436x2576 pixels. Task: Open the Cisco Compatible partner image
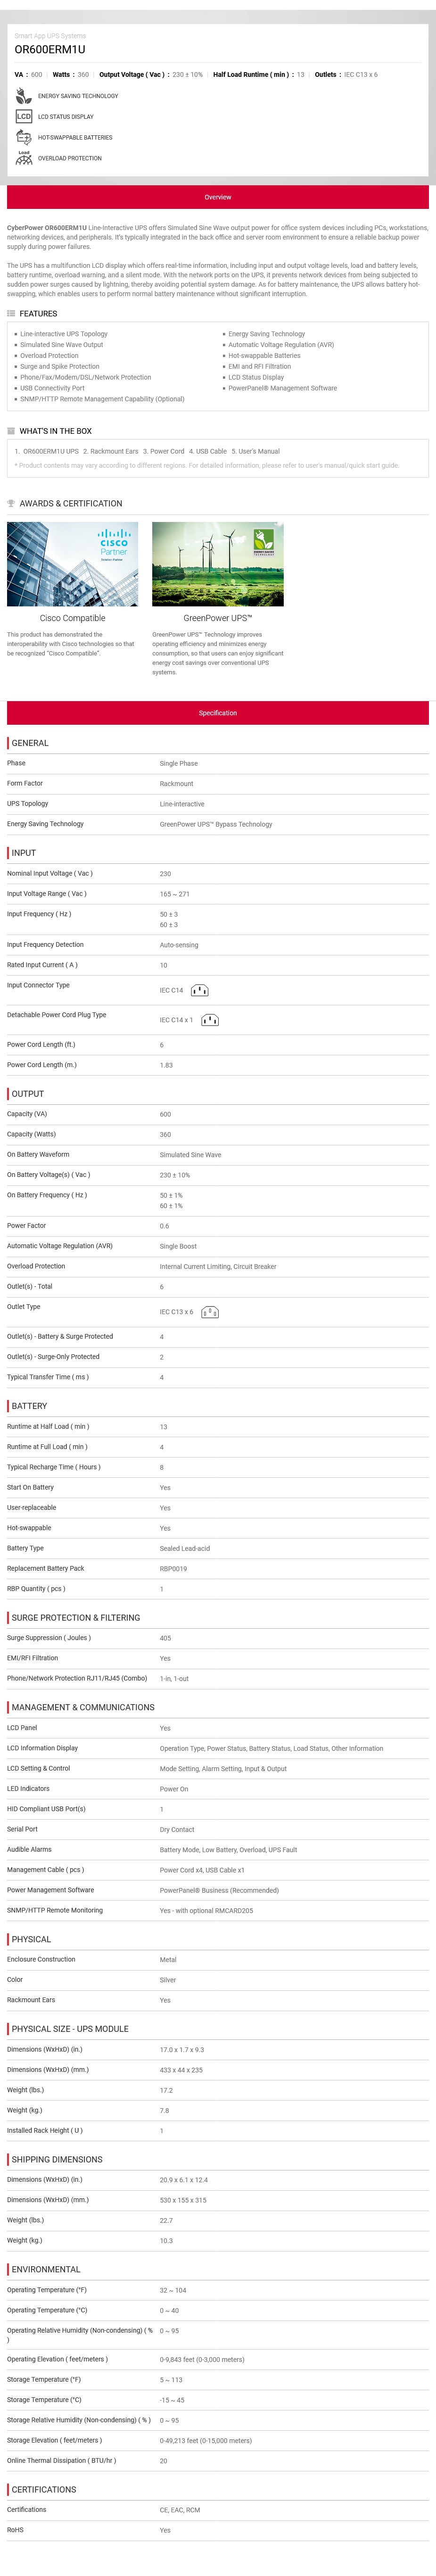point(72,564)
